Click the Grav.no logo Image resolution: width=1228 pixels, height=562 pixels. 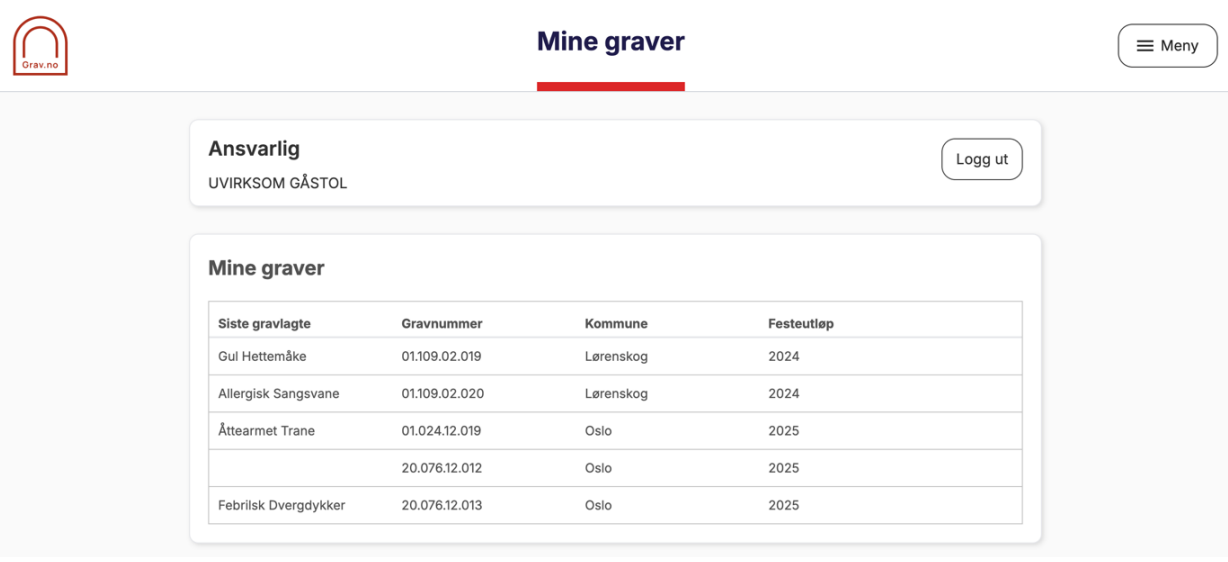click(x=40, y=46)
